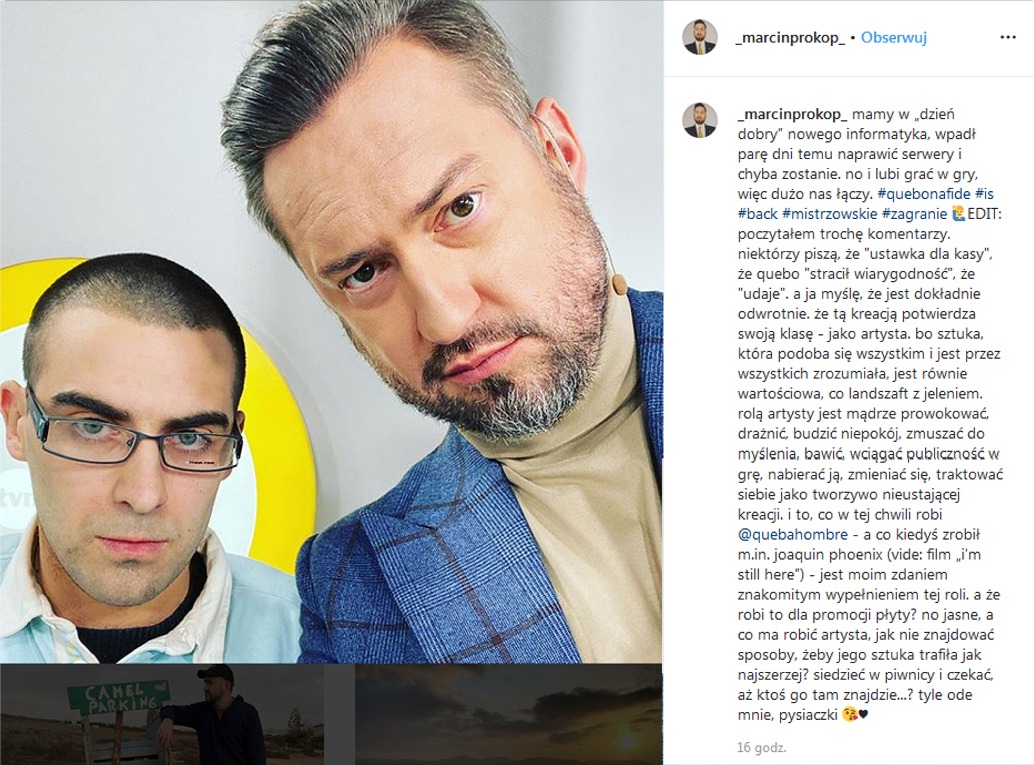The height and width of the screenshot is (765, 1034).
Task: Click the header profile avatar
Action: pyautogui.click(x=700, y=37)
